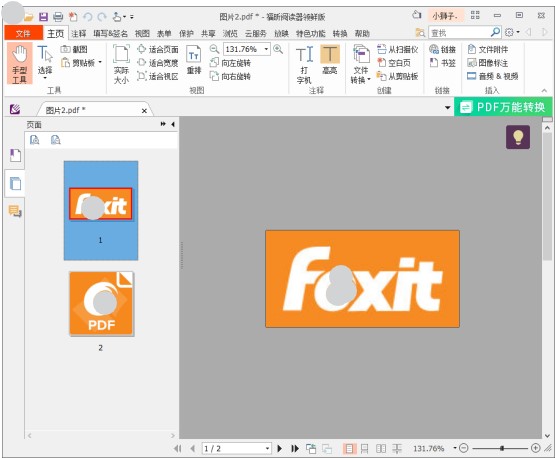Rotate the page left (向左旋转)

[x=230, y=63]
